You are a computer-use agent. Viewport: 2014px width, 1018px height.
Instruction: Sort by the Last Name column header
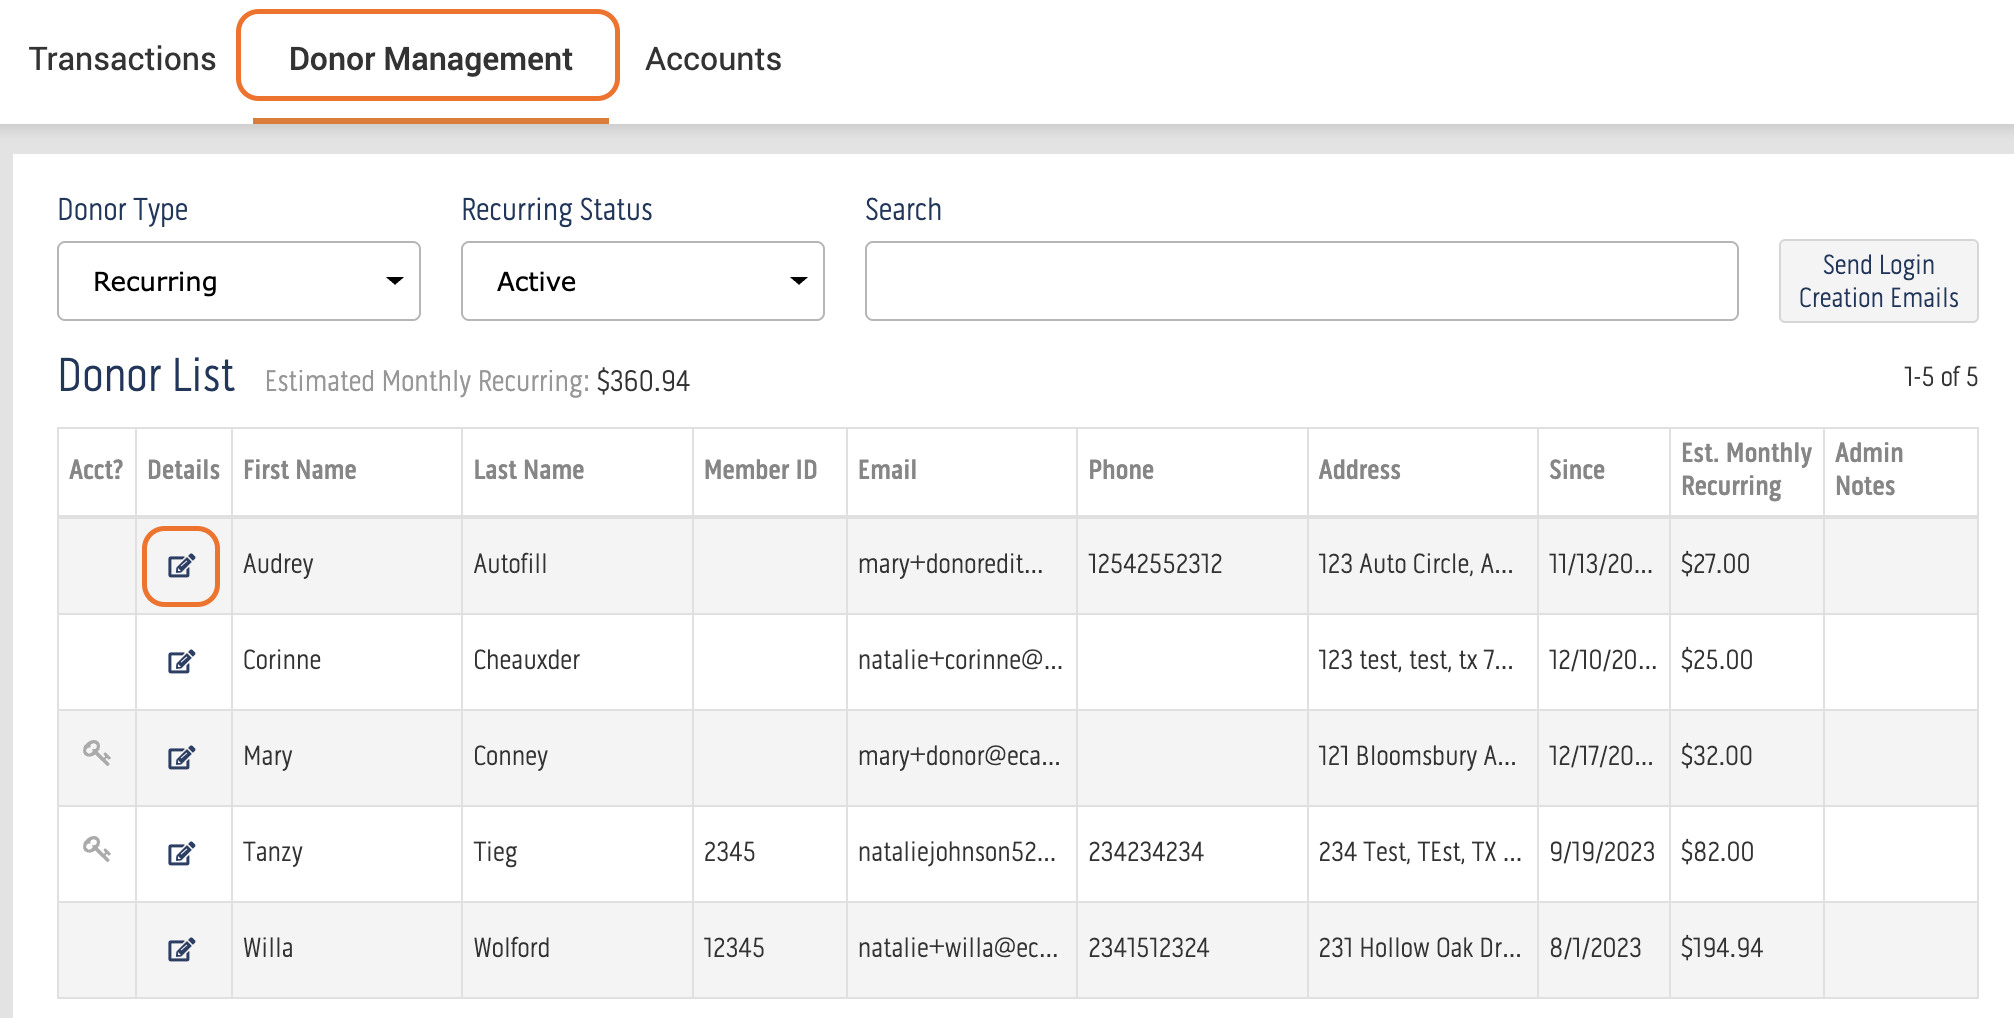(x=529, y=470)
